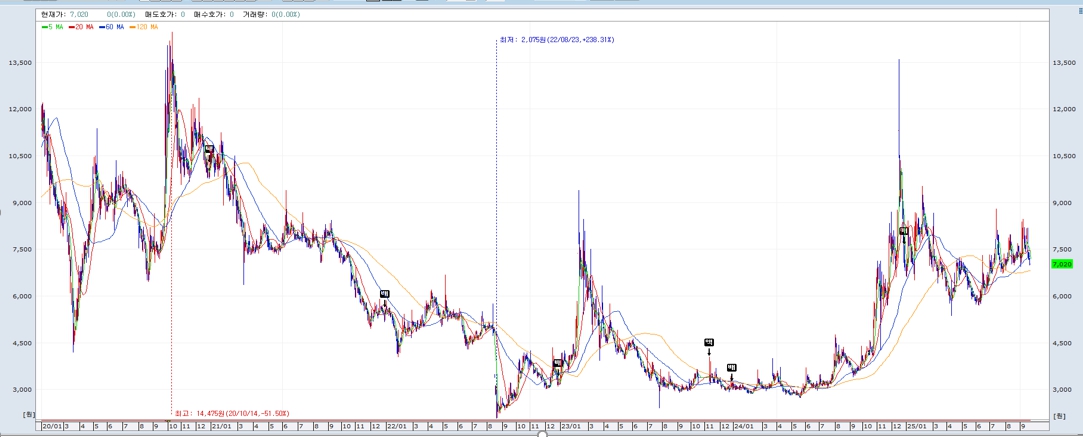This screenshot has height=437, width=1083.
Task: Click the event marker near 25/01 peak
Action: [903, 231]
